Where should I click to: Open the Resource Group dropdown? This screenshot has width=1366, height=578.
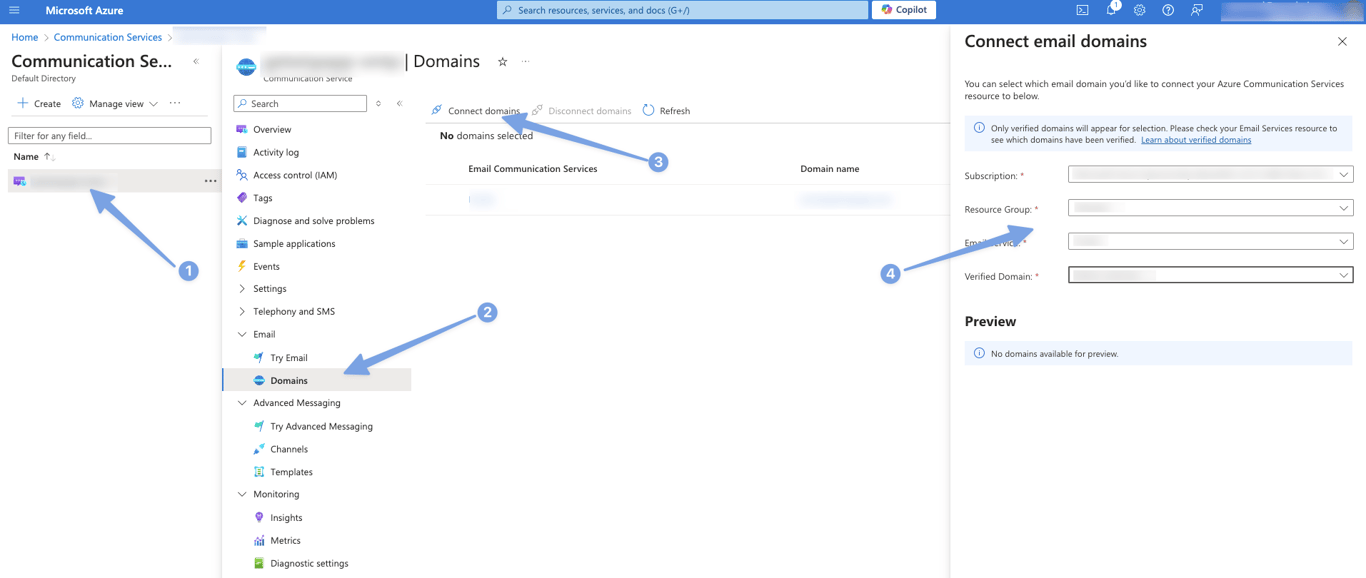tap(1211, 208)
